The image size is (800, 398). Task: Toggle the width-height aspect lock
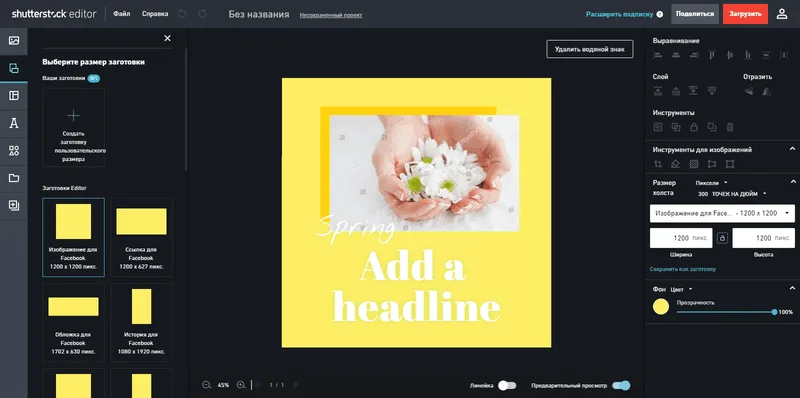[722, 238]
